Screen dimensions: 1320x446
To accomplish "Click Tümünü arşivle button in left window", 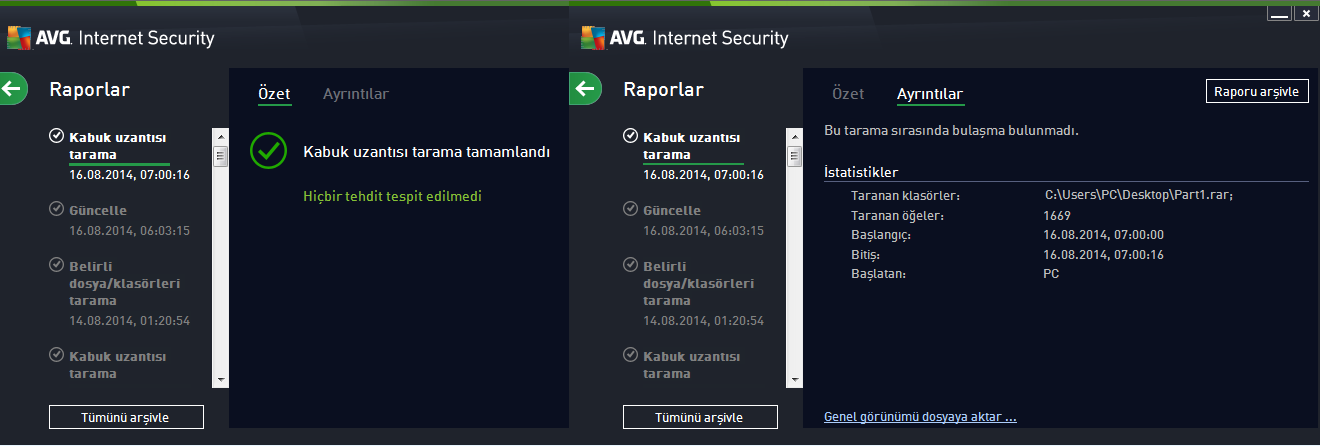I will coord(126,417).
